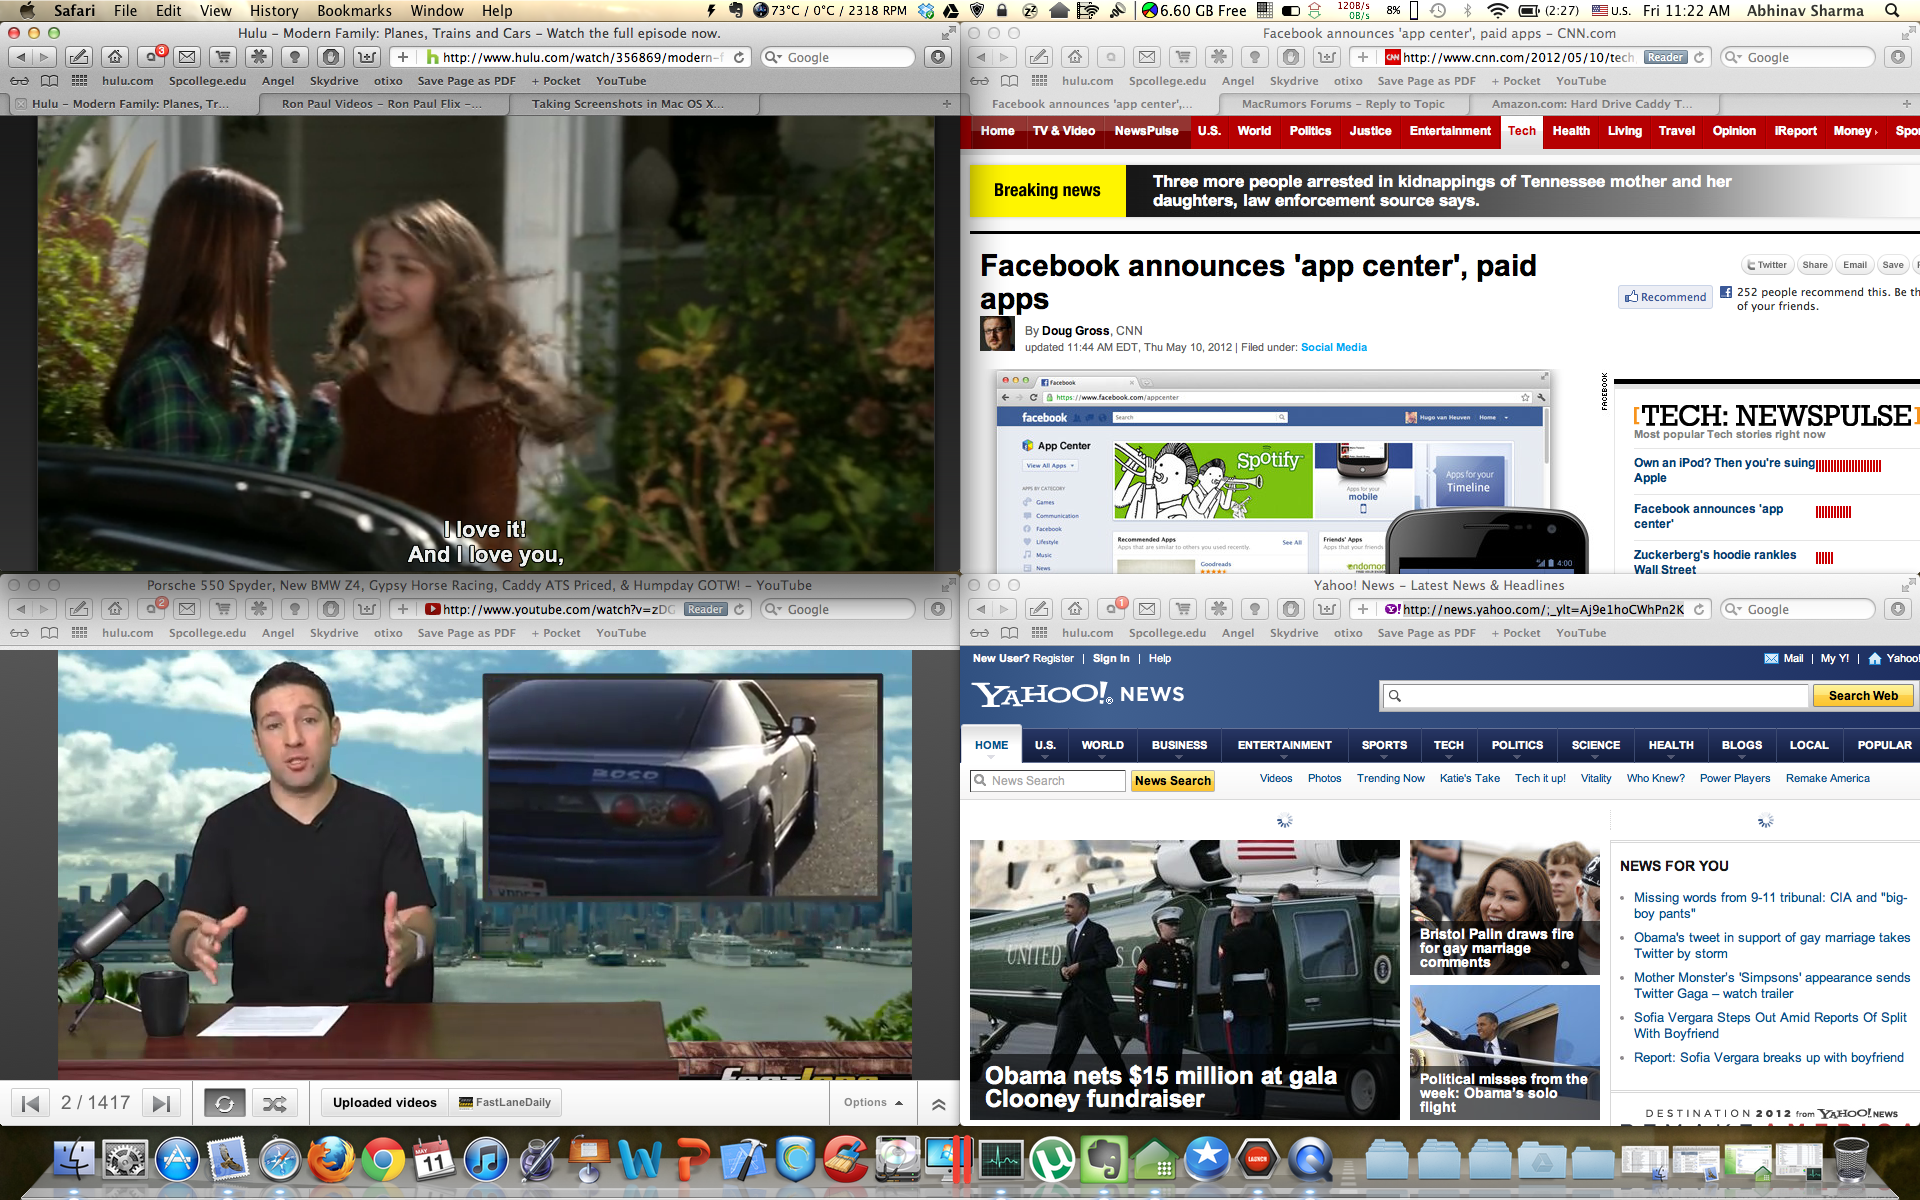
Task: Add a new tab in the Hulu window tab bar
Action: [946, 104]
